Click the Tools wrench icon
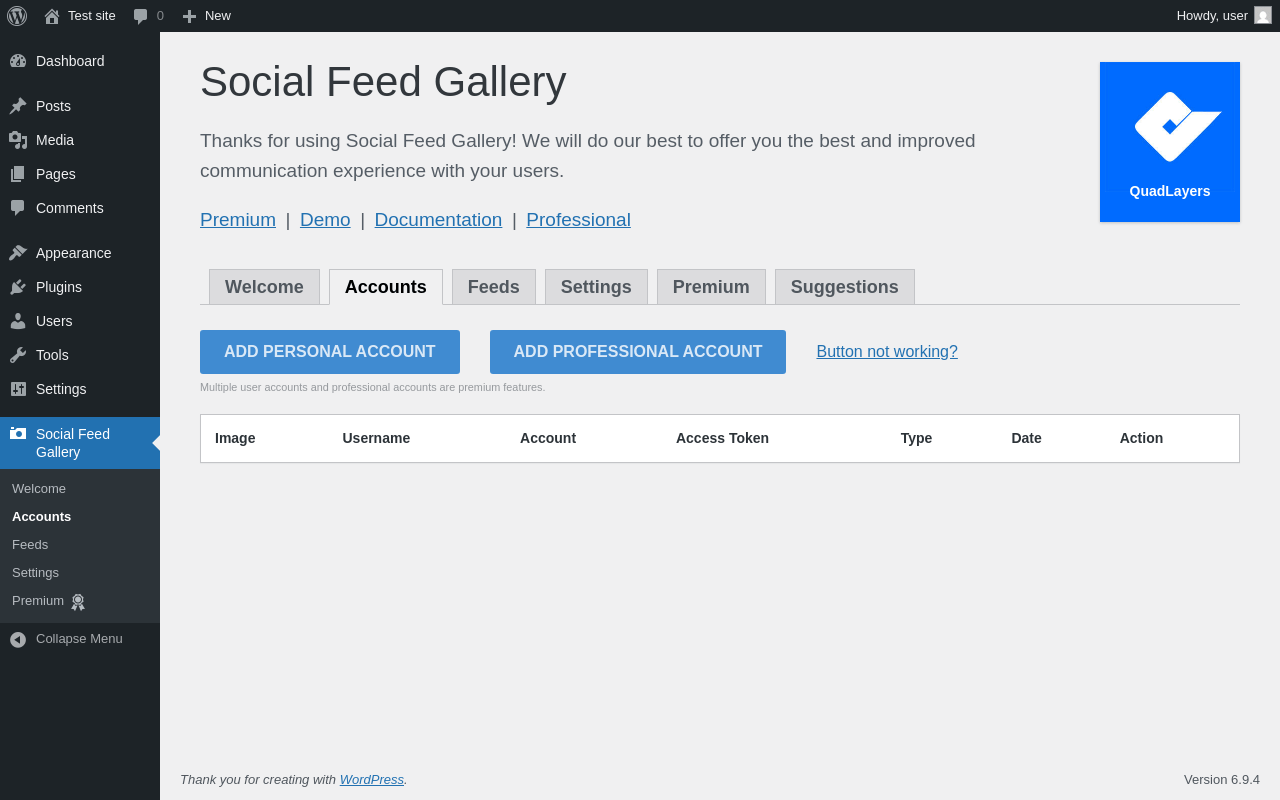This screenshot has width=1280, height=800. [x=18, y=355]
